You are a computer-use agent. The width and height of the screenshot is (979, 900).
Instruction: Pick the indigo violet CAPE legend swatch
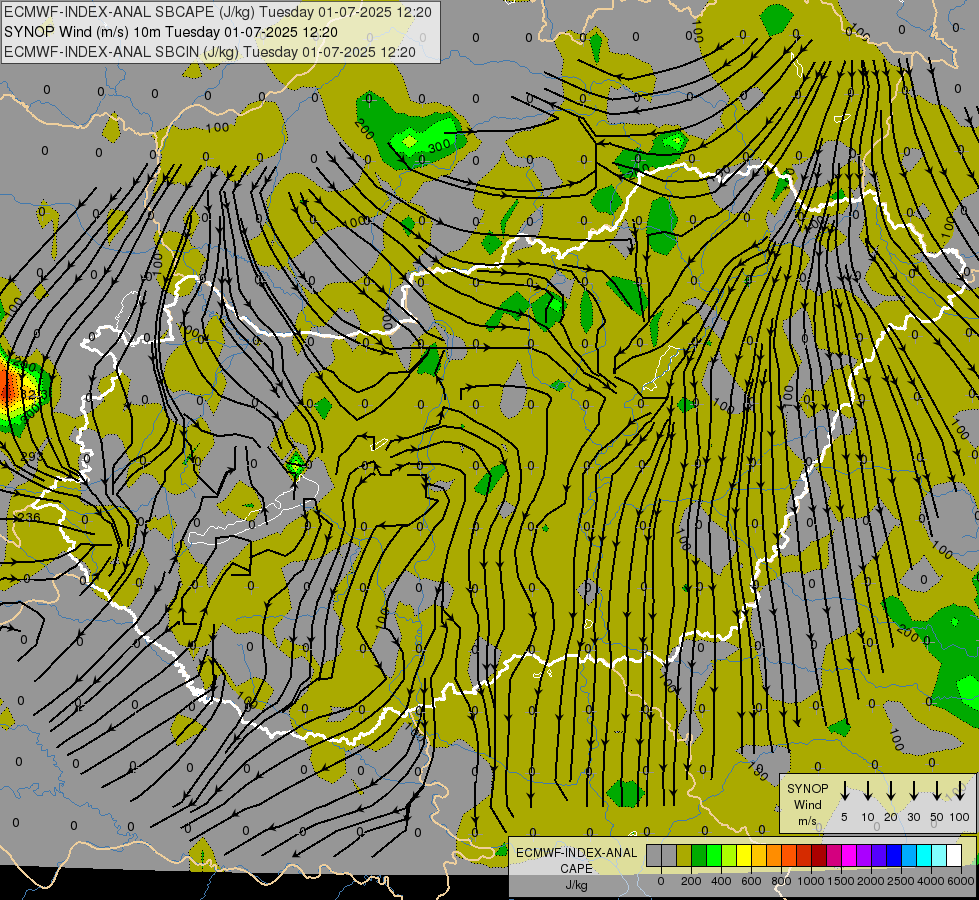pos(878,855)
